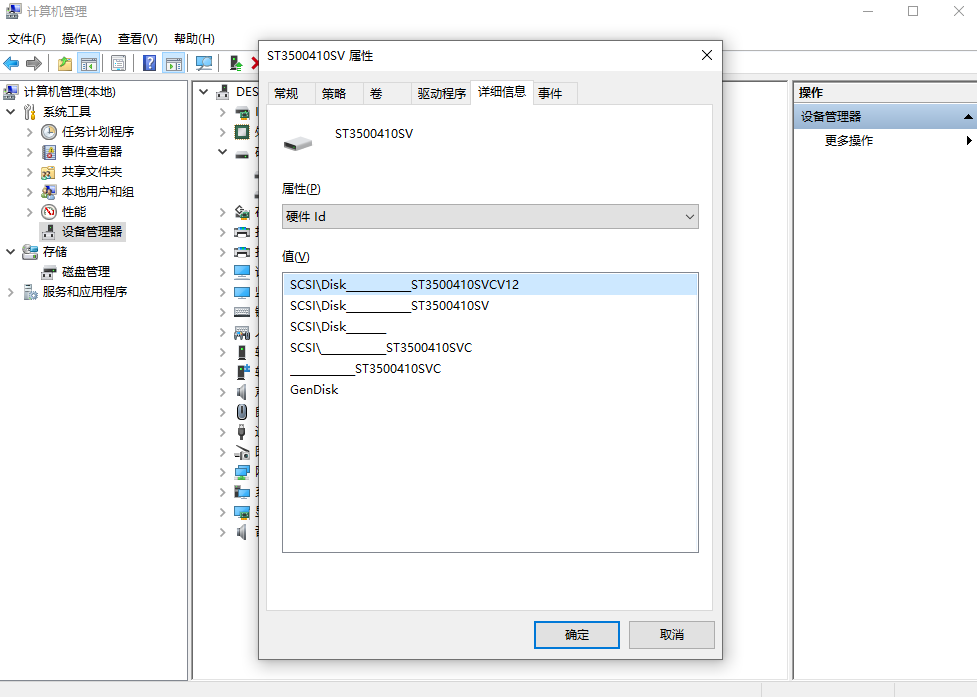The image size is (977, 697).
Task: Click the 任务计划程序 icon
Action: point(48,131)
